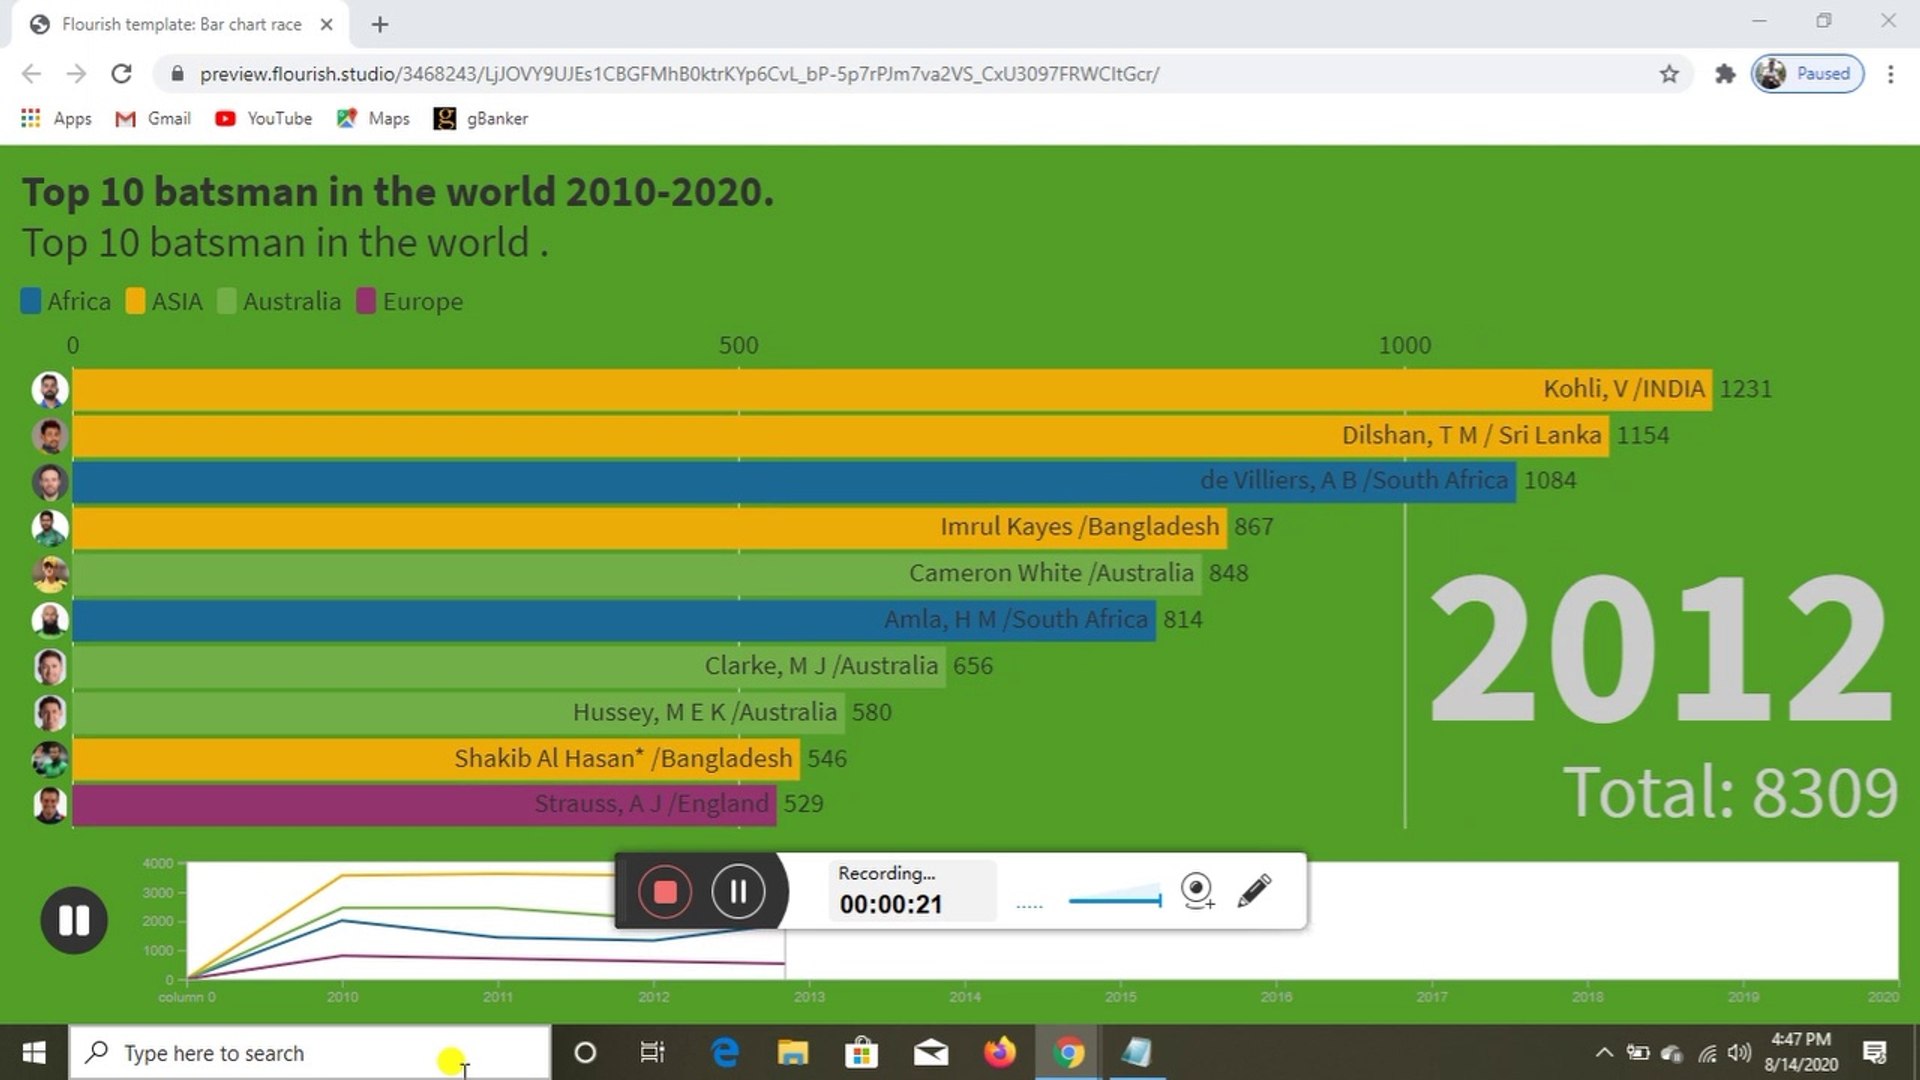This screenshot has height=1080, width=1920.
Task: Pause the bar chart race playback
Action: (74, 920)
